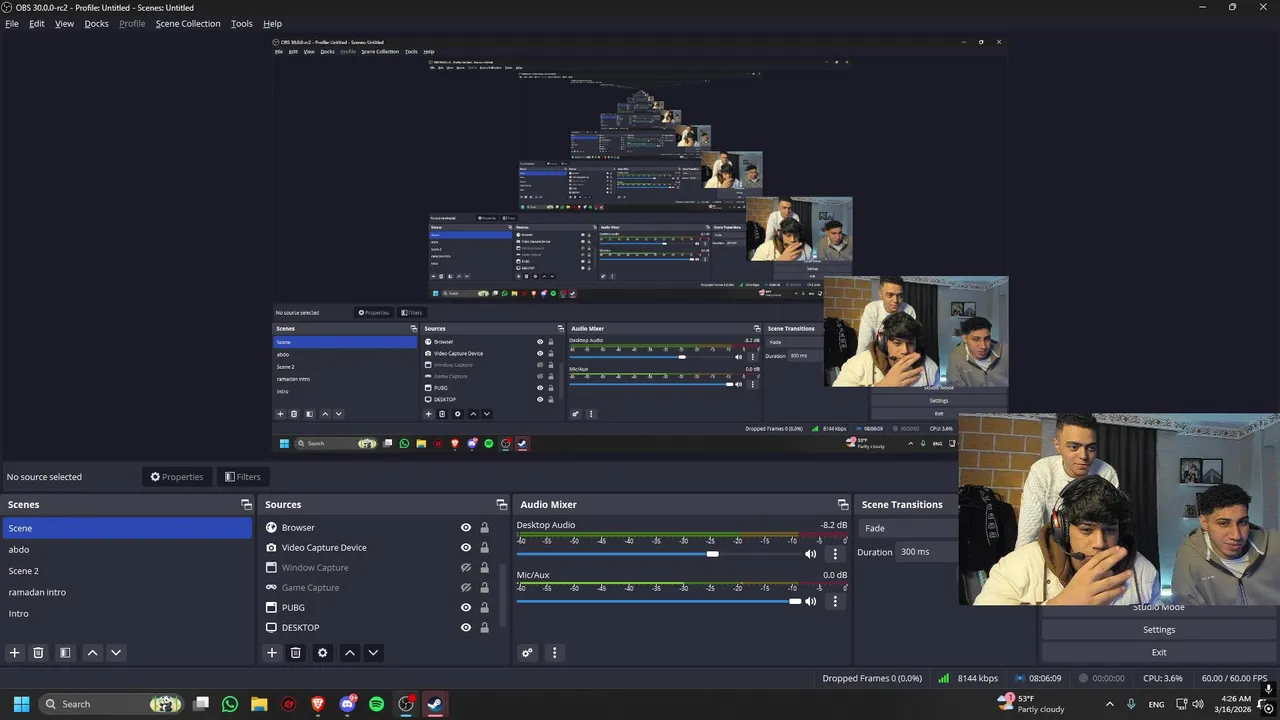1280x720 pixels.
Task: Click the Filters button
Action: [x=243, y=477]
